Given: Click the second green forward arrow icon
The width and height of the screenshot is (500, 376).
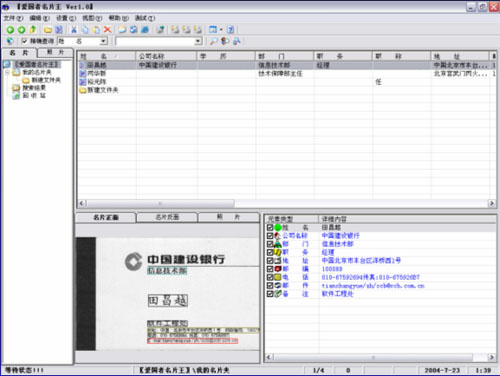Looking at the screenshot, I should click(21, 30).
